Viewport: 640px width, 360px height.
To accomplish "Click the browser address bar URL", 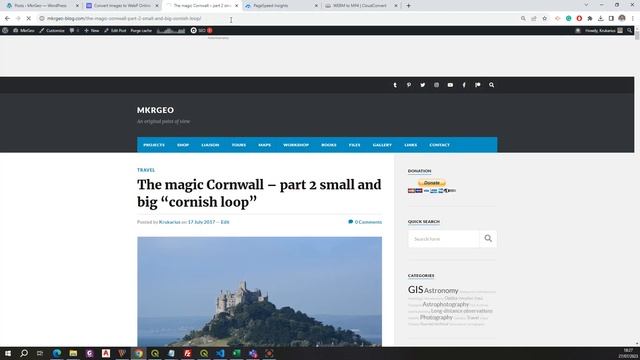I will (124, 18).
